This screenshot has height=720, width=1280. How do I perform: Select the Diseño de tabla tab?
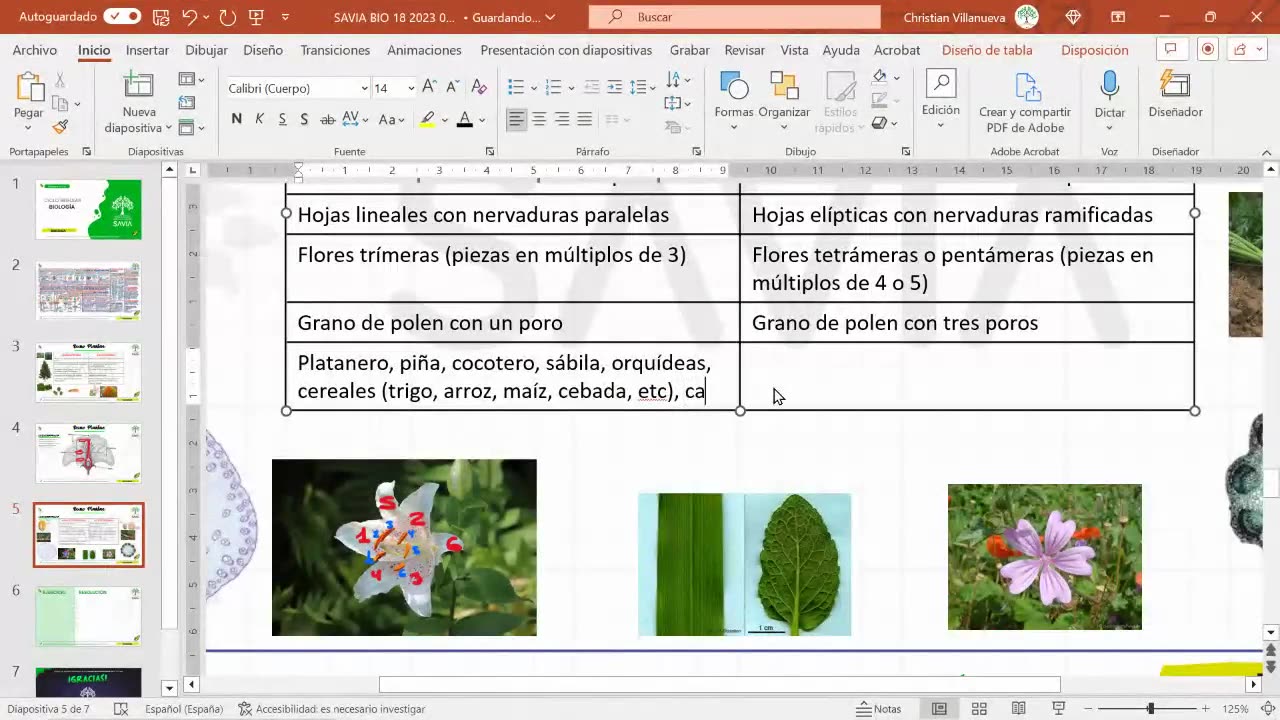[987, 50]
